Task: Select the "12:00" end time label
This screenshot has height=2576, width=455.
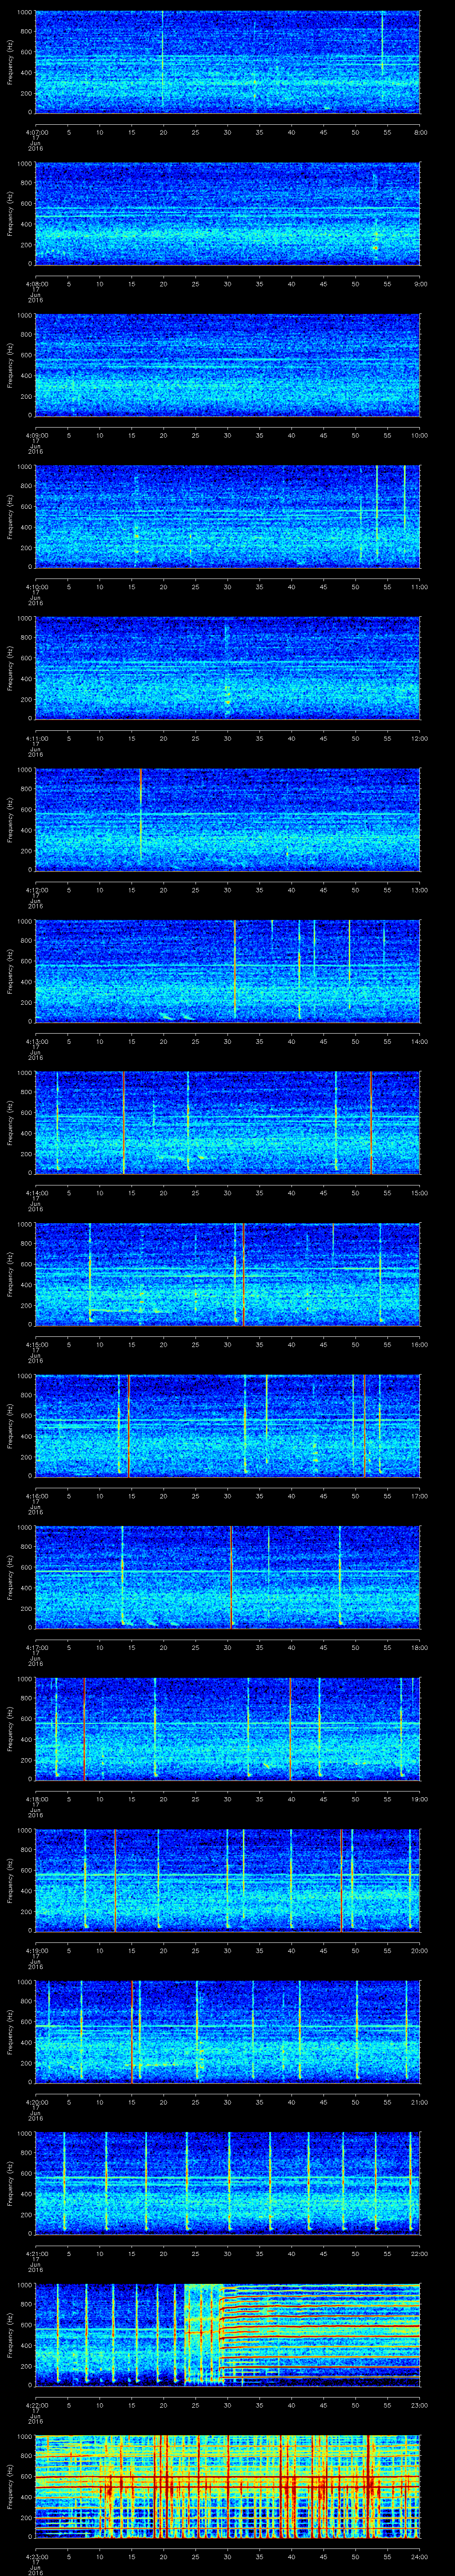Action: pyautogui.click(x=419, y=738)
